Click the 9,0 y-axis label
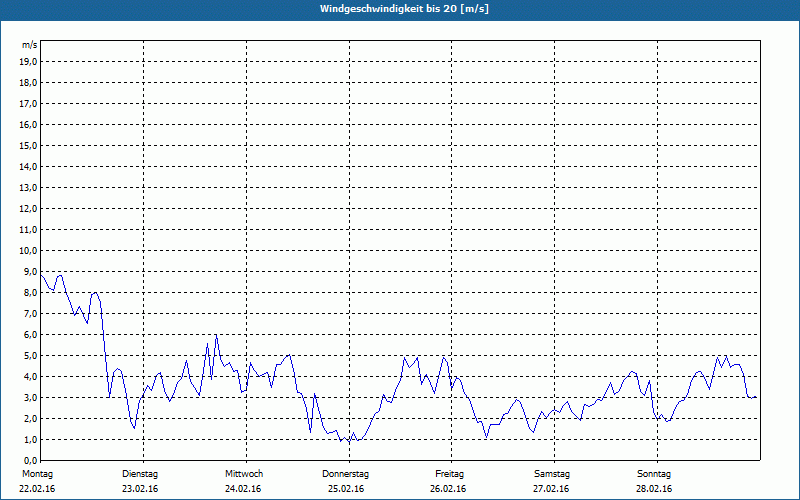800x500 pixels. click(x=30, y=271)
